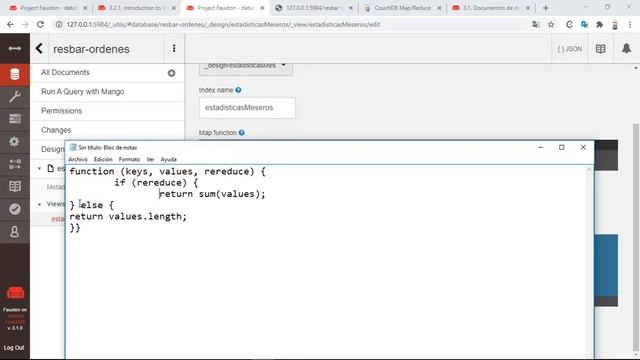Open design document dropdown
640x360 pixels.
click(246, 68)
